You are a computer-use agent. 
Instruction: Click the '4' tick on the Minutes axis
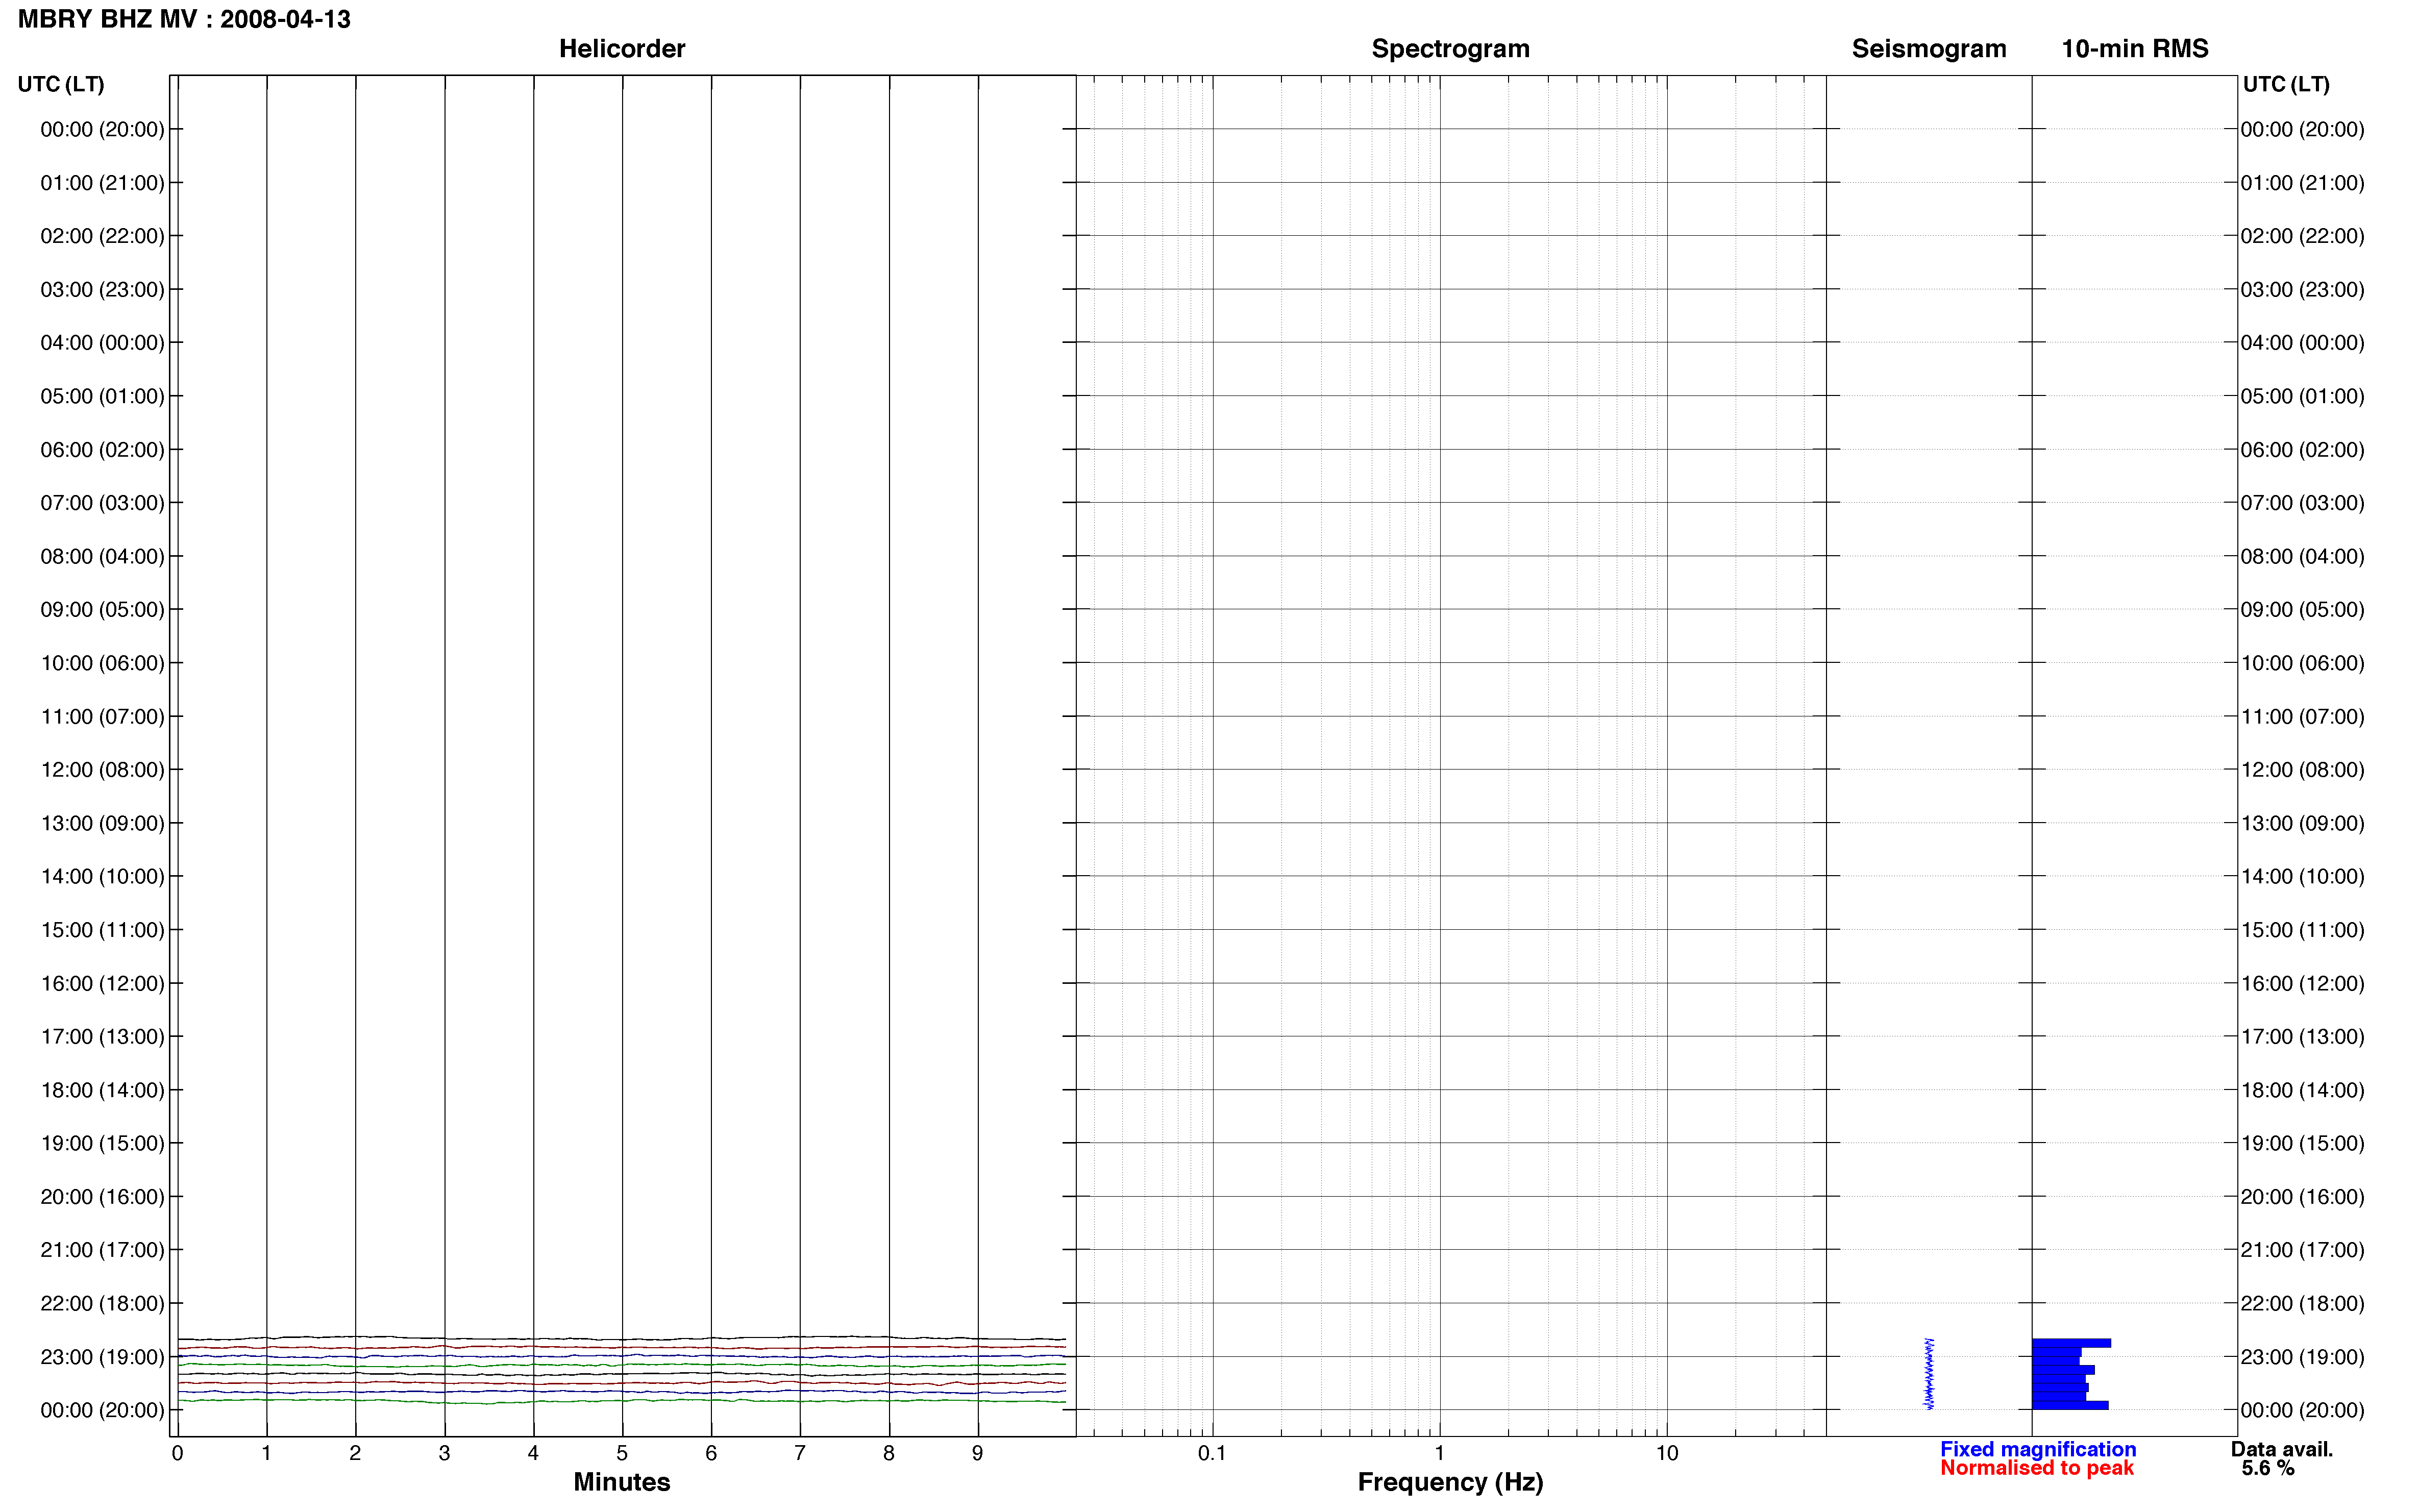[x=533, y=1453]
